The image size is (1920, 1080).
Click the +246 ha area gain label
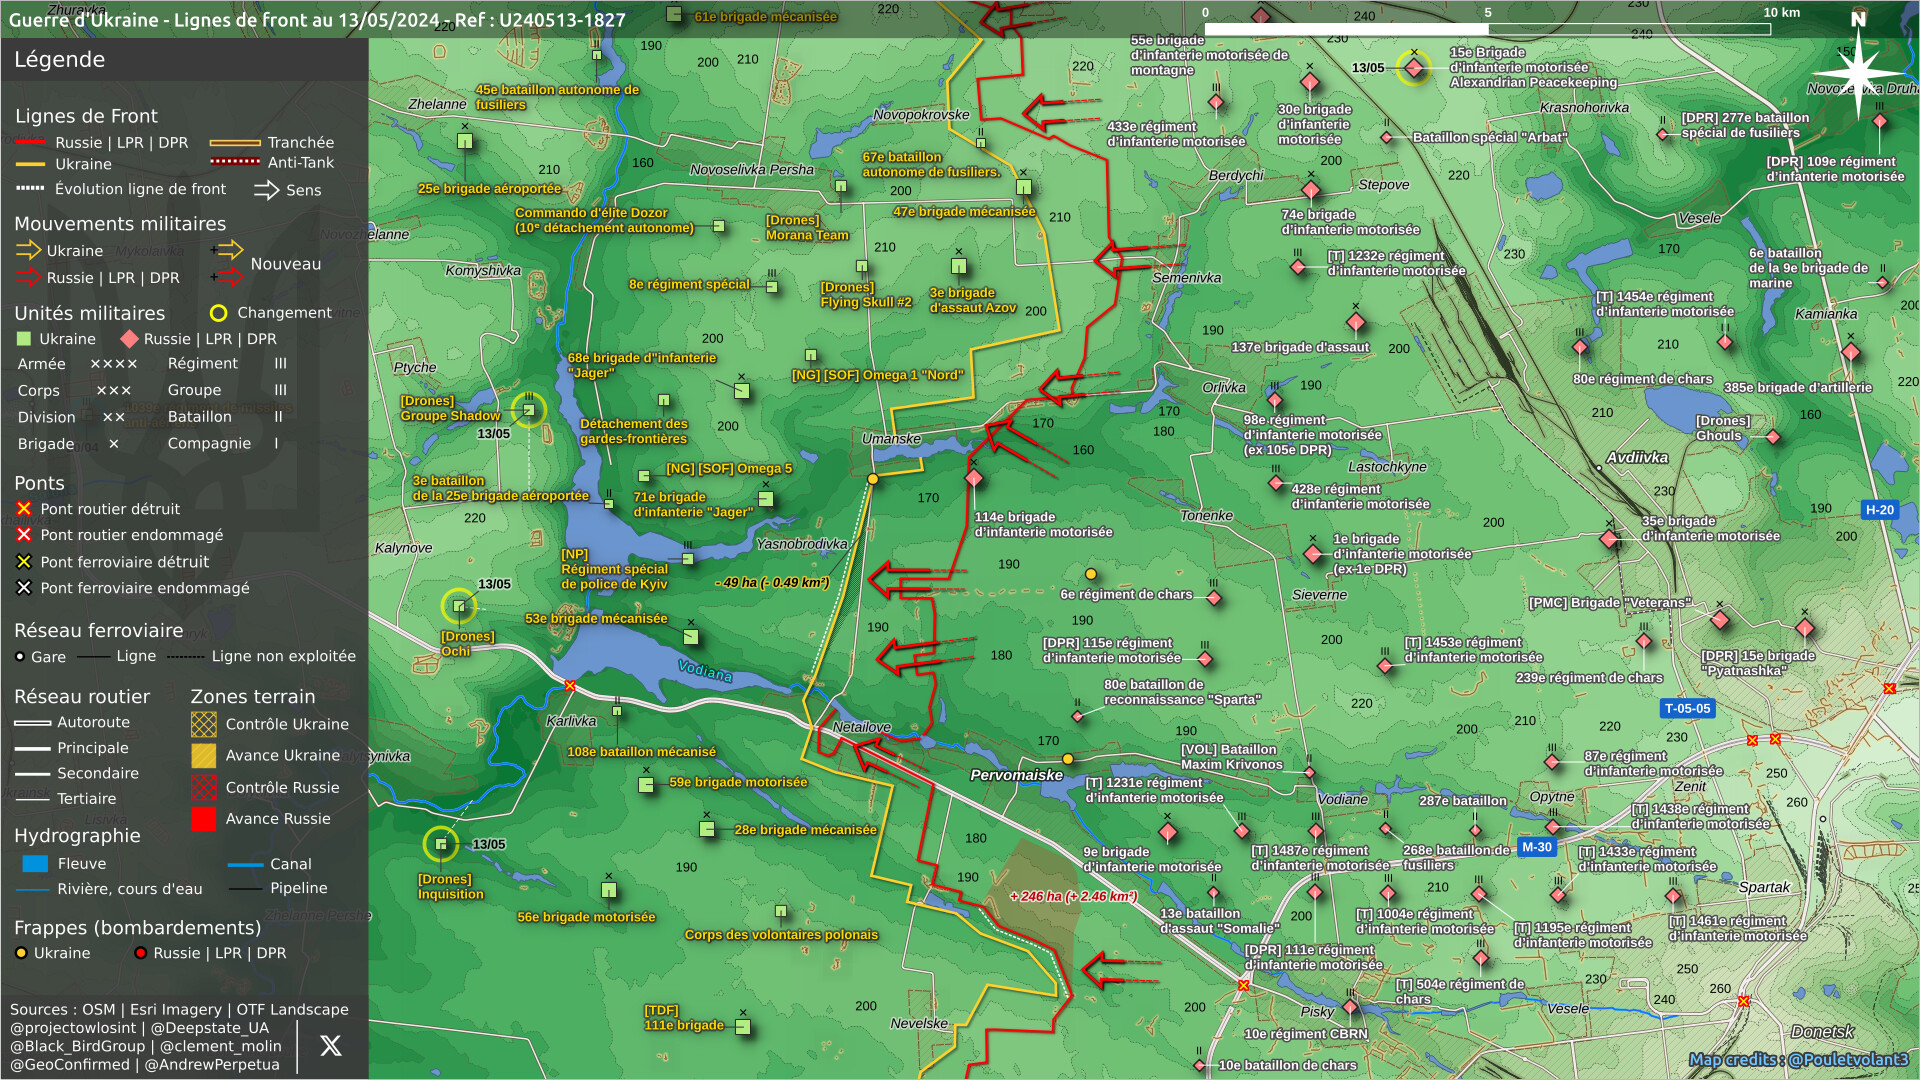1073,897
